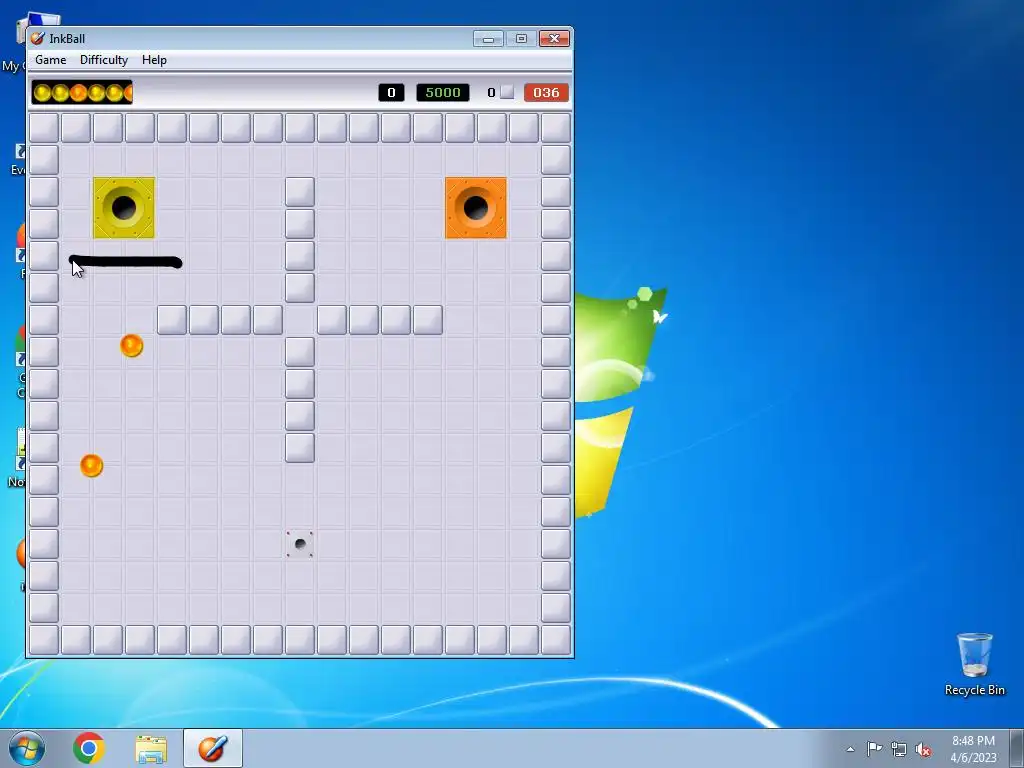Screen dimensions: 1024x768
Task: Open the Windows Start menu
Action: point(26,748)
